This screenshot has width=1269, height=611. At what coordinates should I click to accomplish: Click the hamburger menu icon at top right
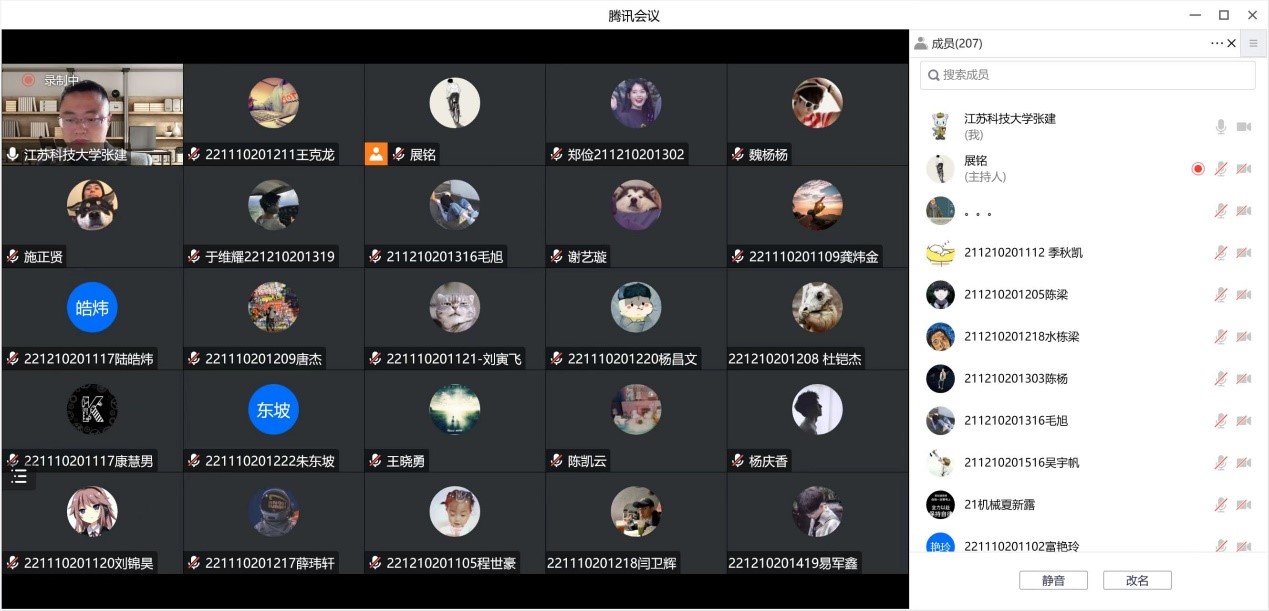click(x=1253, y=43)
